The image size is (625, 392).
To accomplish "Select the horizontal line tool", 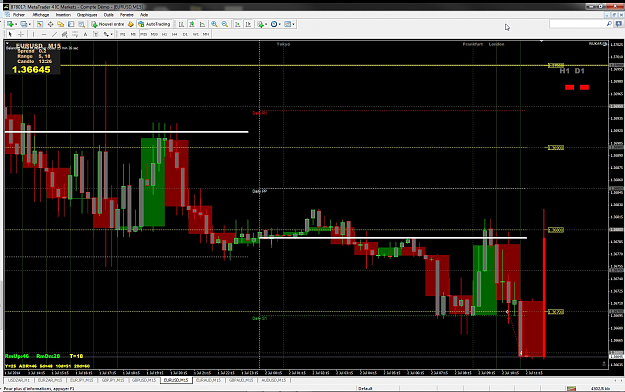I will (44, 34).
